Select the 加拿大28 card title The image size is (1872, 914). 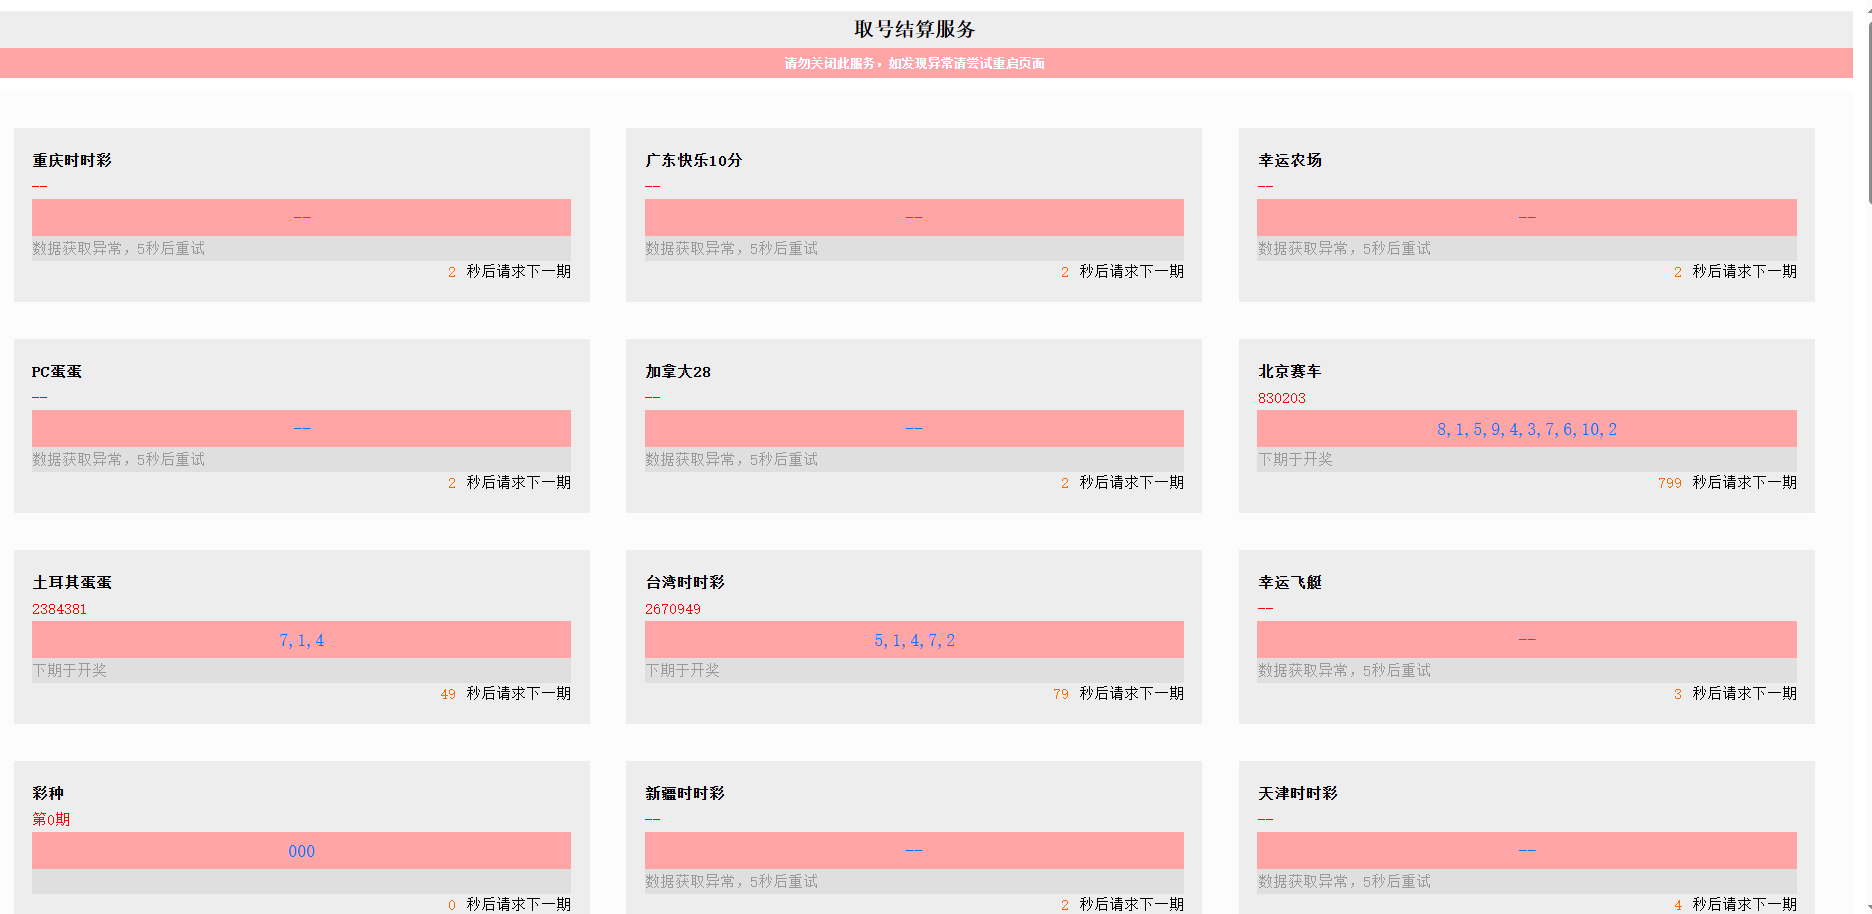(678, 371)
